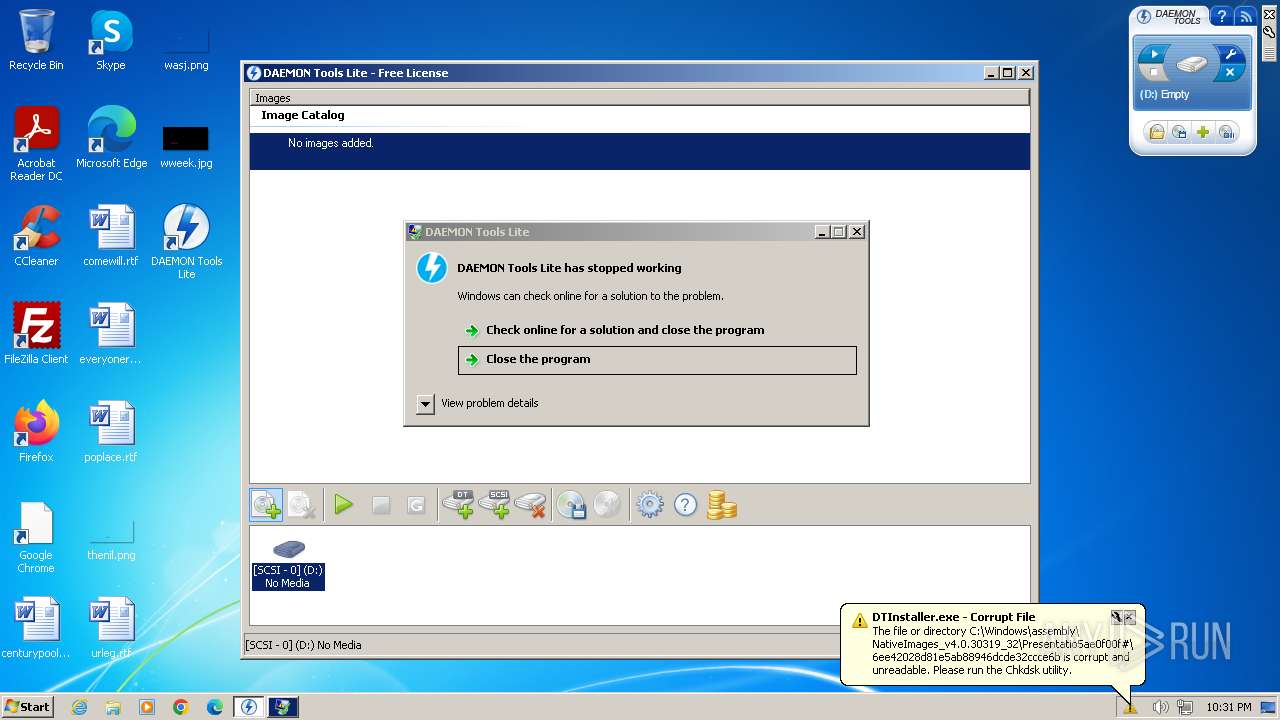Click the green Mount play icon
The image size is (1280, 720).
tap(344, 505)
